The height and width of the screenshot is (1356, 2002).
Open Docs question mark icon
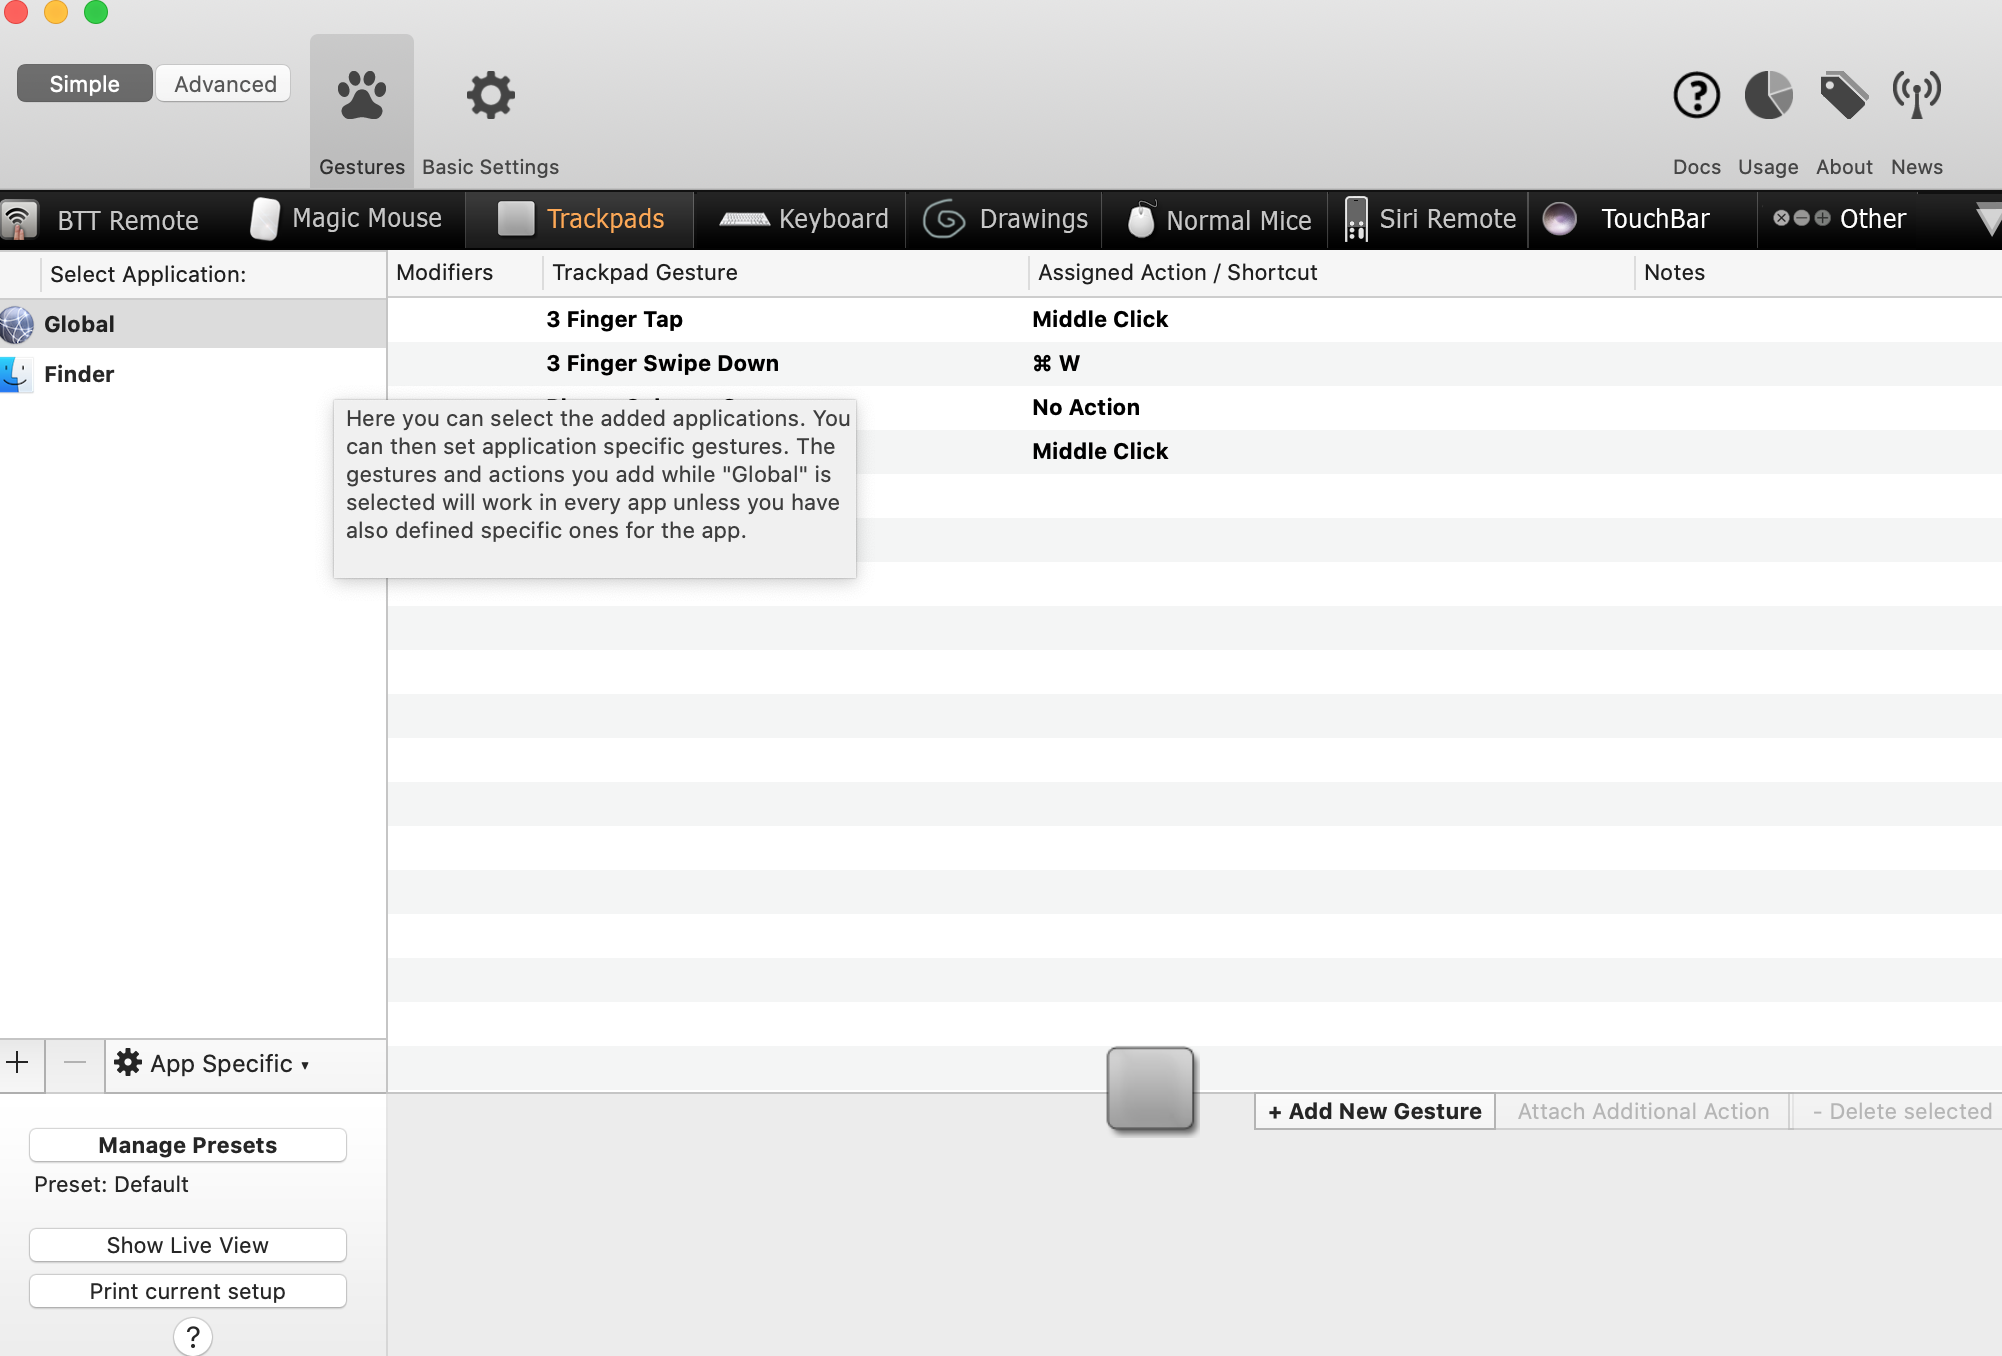[1696, 96]
